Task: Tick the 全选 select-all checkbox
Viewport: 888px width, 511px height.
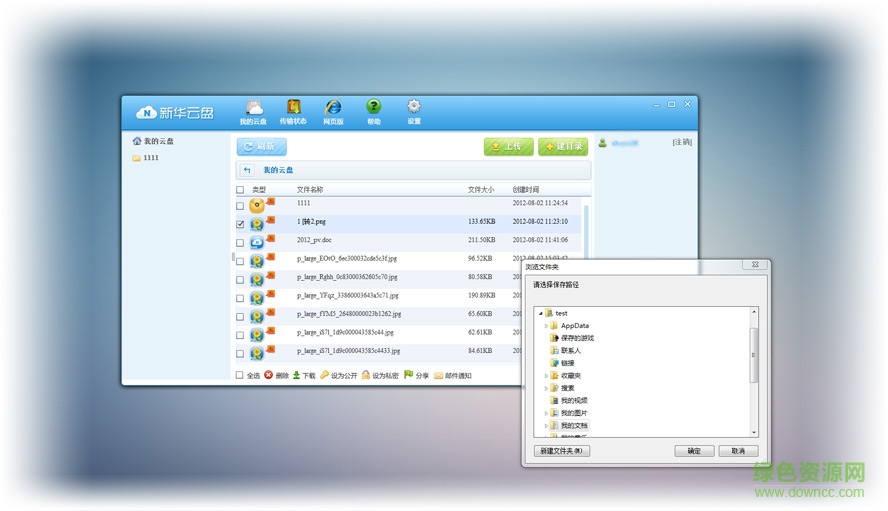Action: tap(240, 376)
